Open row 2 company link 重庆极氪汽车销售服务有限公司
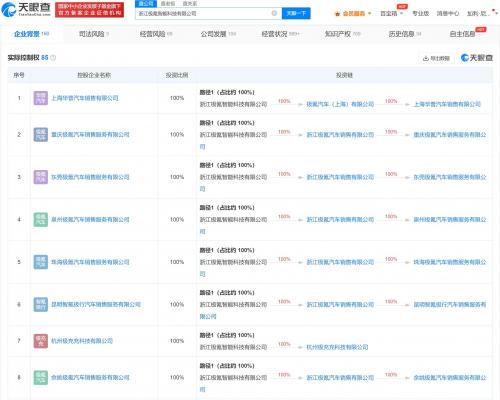 click(90, 135)
